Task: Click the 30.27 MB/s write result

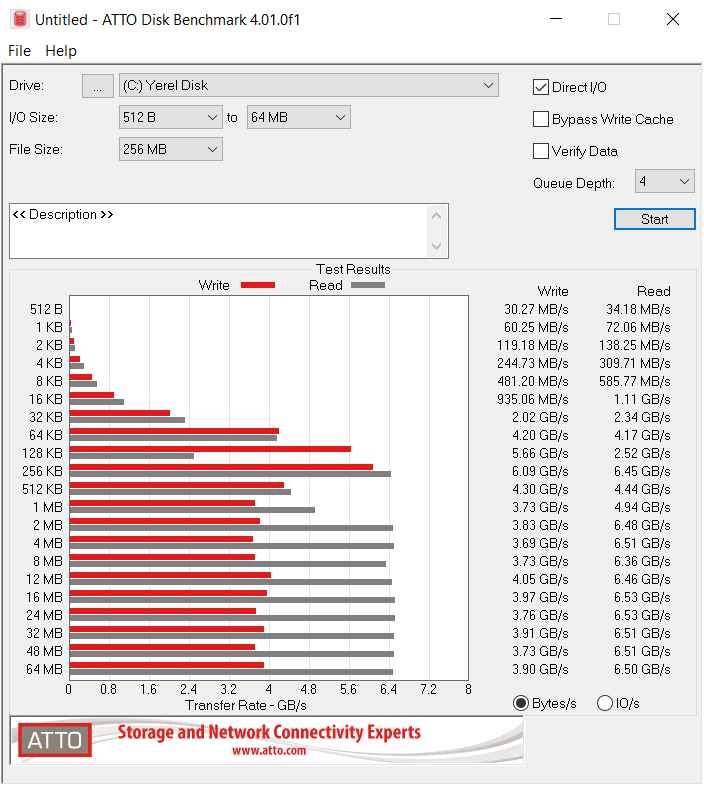Action: tap(536, 309)
